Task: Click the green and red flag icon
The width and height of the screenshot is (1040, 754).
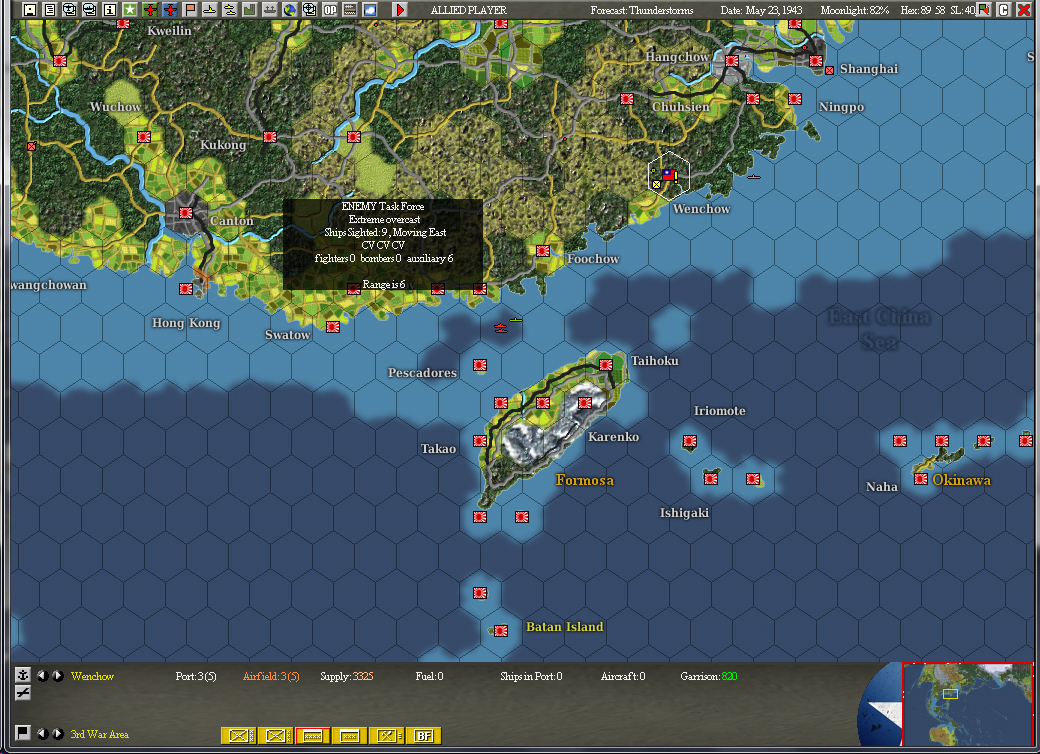Action: (984, 9)
